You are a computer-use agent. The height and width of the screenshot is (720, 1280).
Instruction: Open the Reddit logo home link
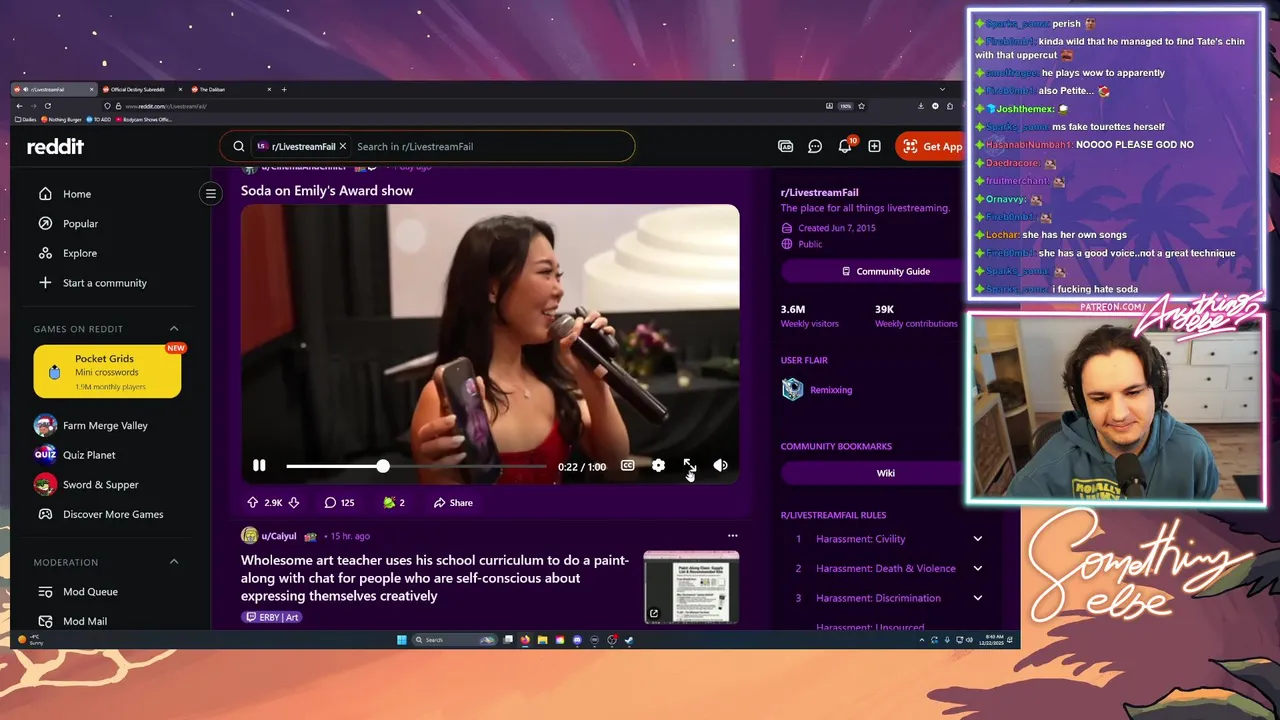[x=56, y=146]
